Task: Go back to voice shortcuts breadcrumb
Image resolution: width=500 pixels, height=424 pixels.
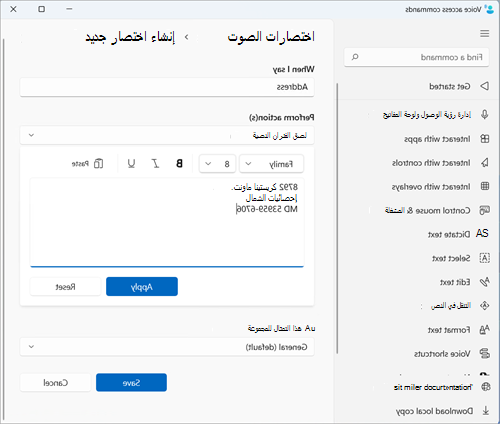Action: click(271, 36)
